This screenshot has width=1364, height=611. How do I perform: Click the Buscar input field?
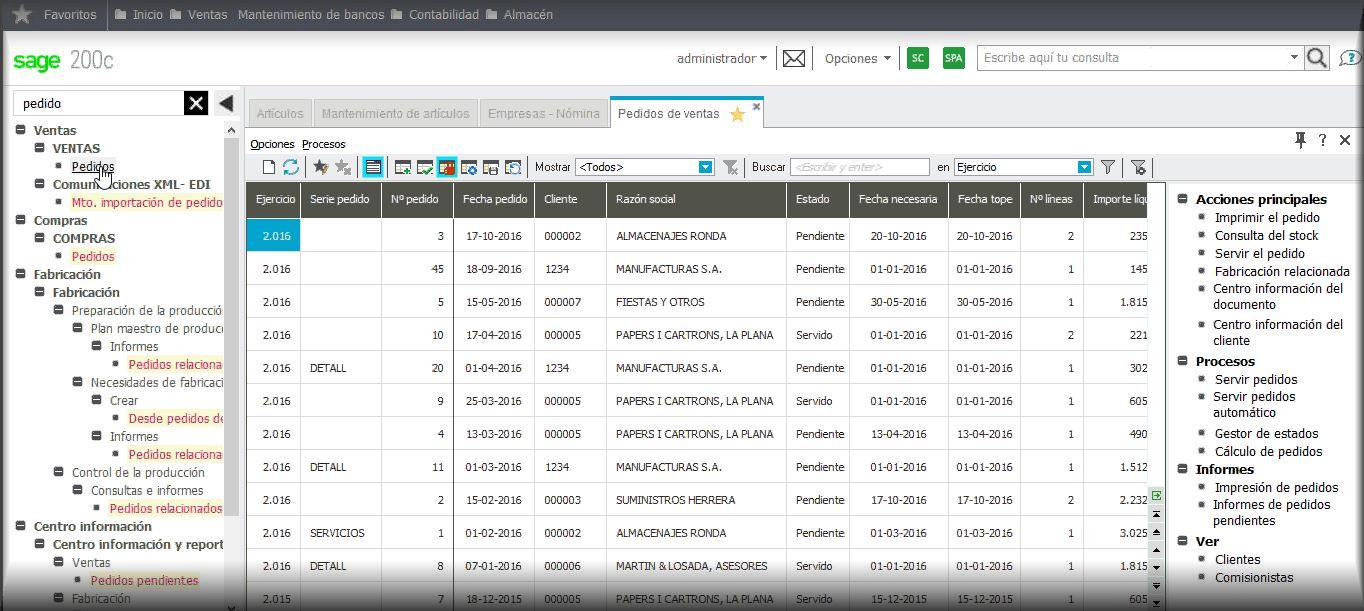(860, 167)
